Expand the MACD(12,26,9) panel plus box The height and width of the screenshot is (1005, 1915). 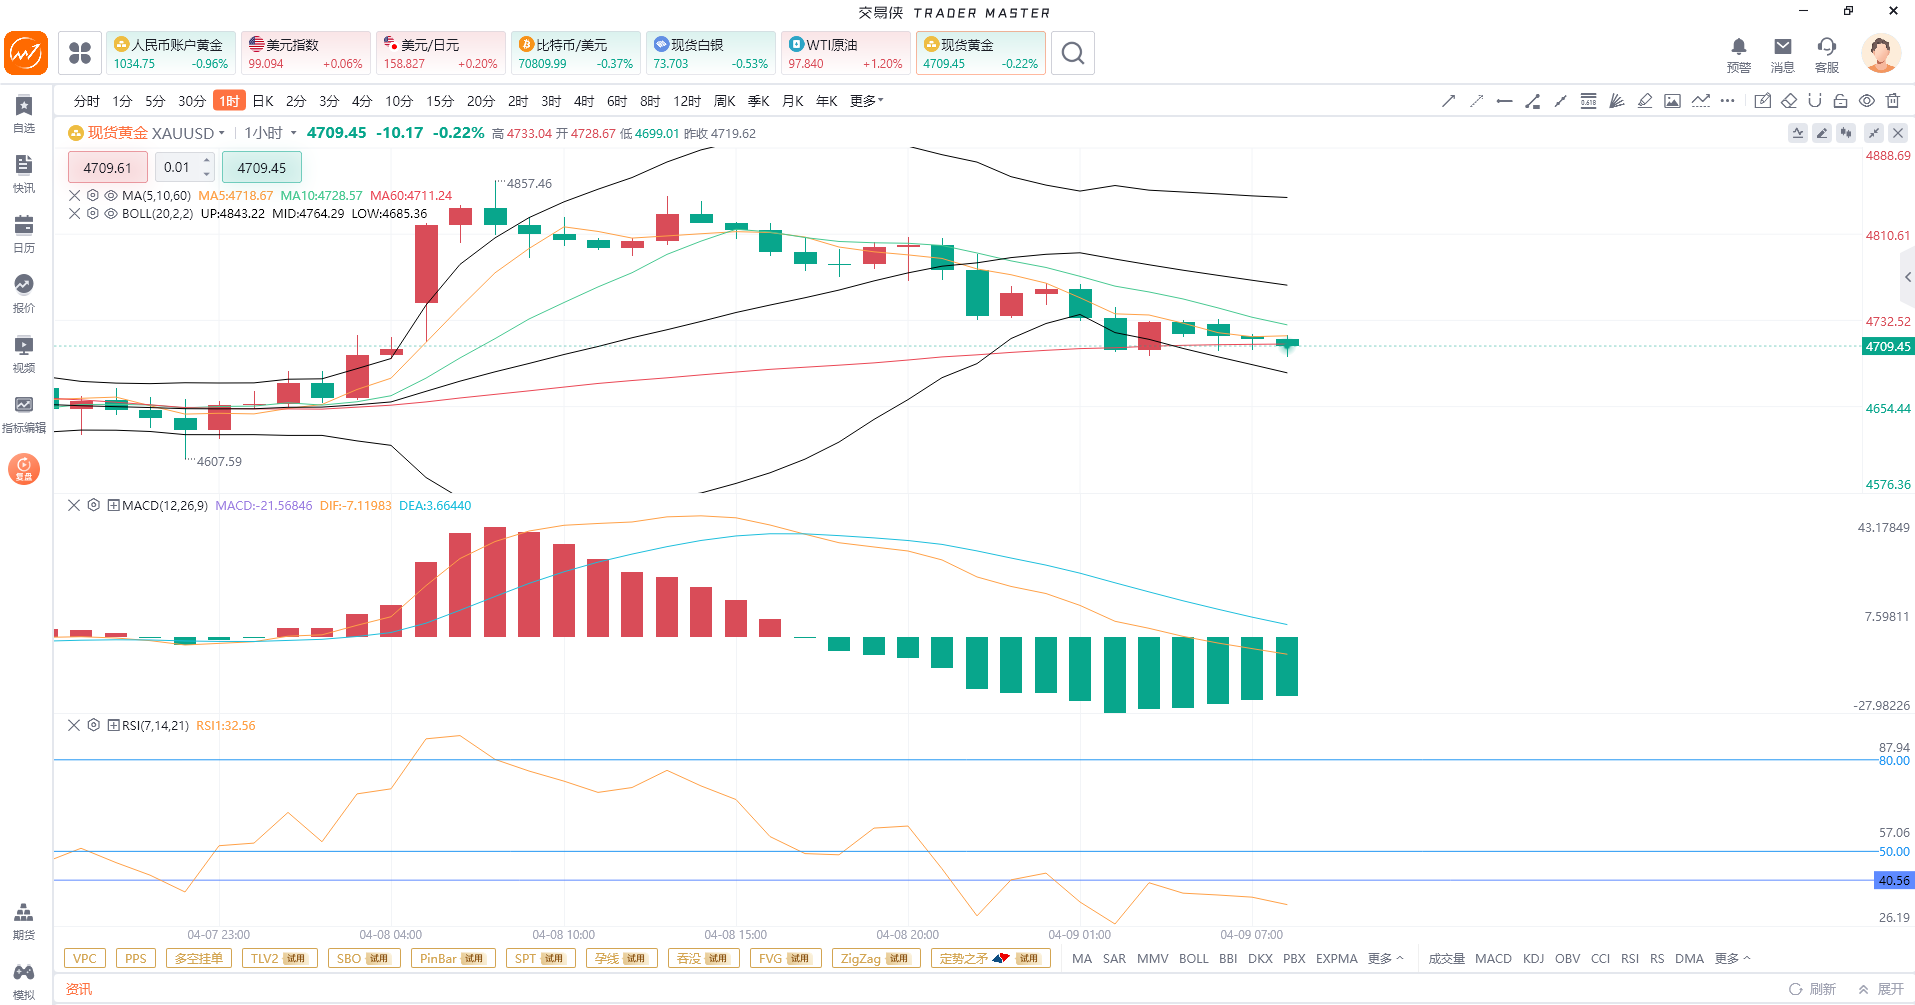(x=113, y=505)
